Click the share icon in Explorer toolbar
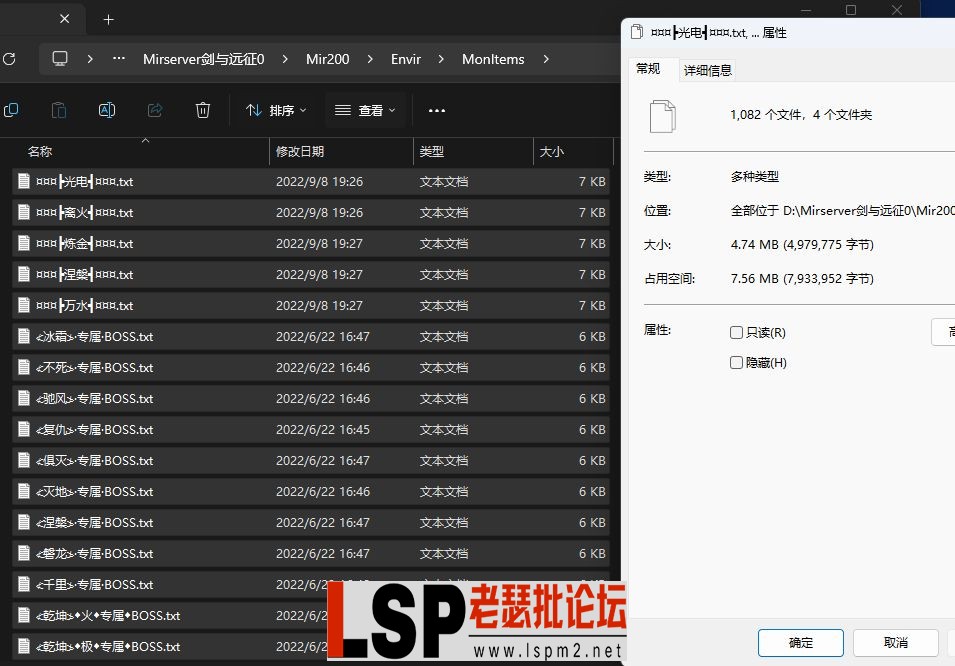Screen dimensions: 955x666 tap(155, 110)
